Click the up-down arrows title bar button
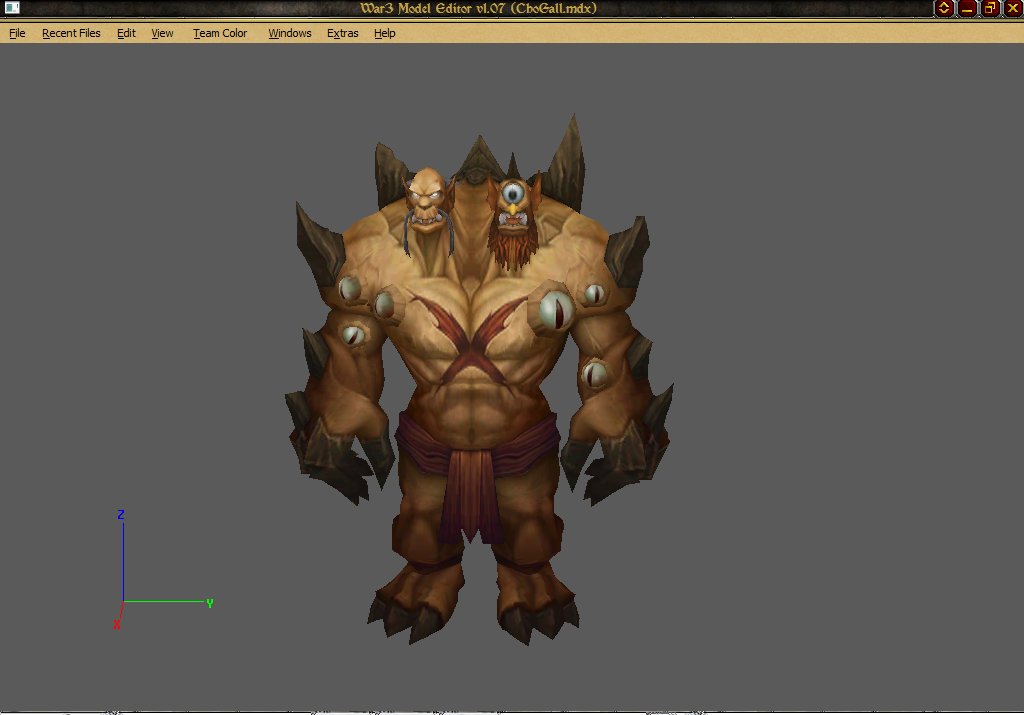The width and height of the screenshot is (1024, 715). click(x=944, y=8)
